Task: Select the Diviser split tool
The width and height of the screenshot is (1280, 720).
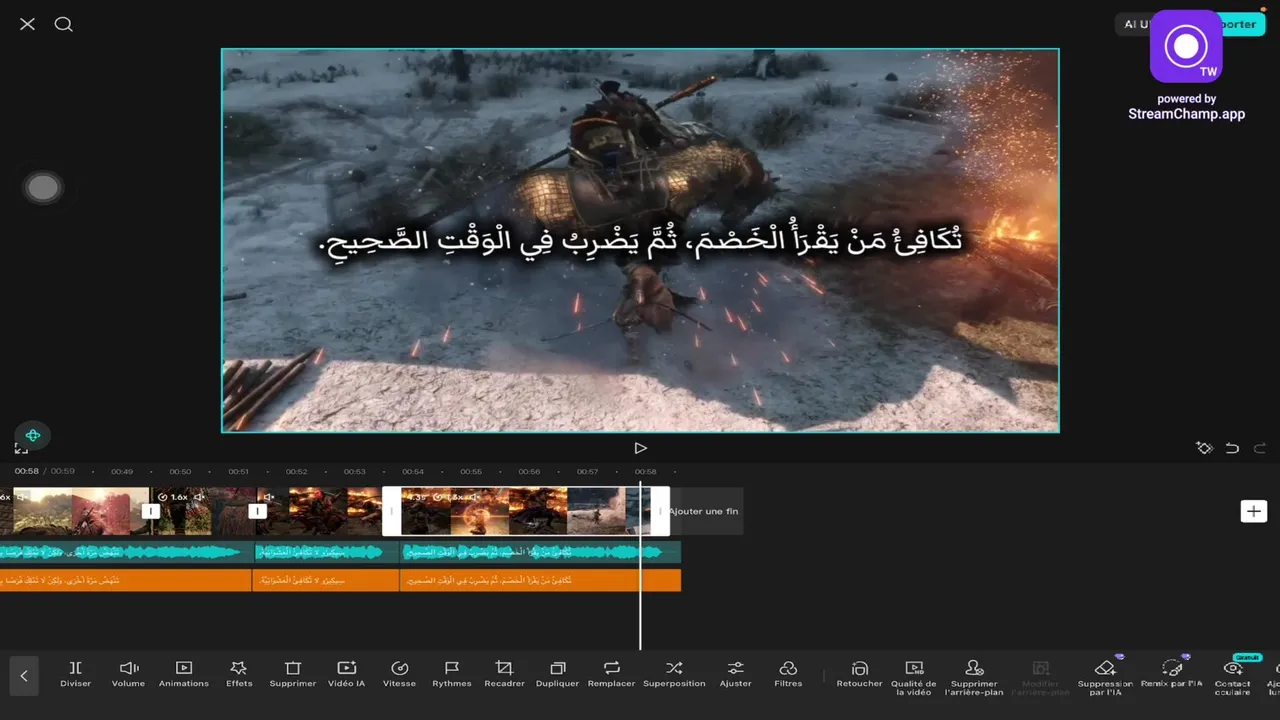Action: tap(75, 674)
